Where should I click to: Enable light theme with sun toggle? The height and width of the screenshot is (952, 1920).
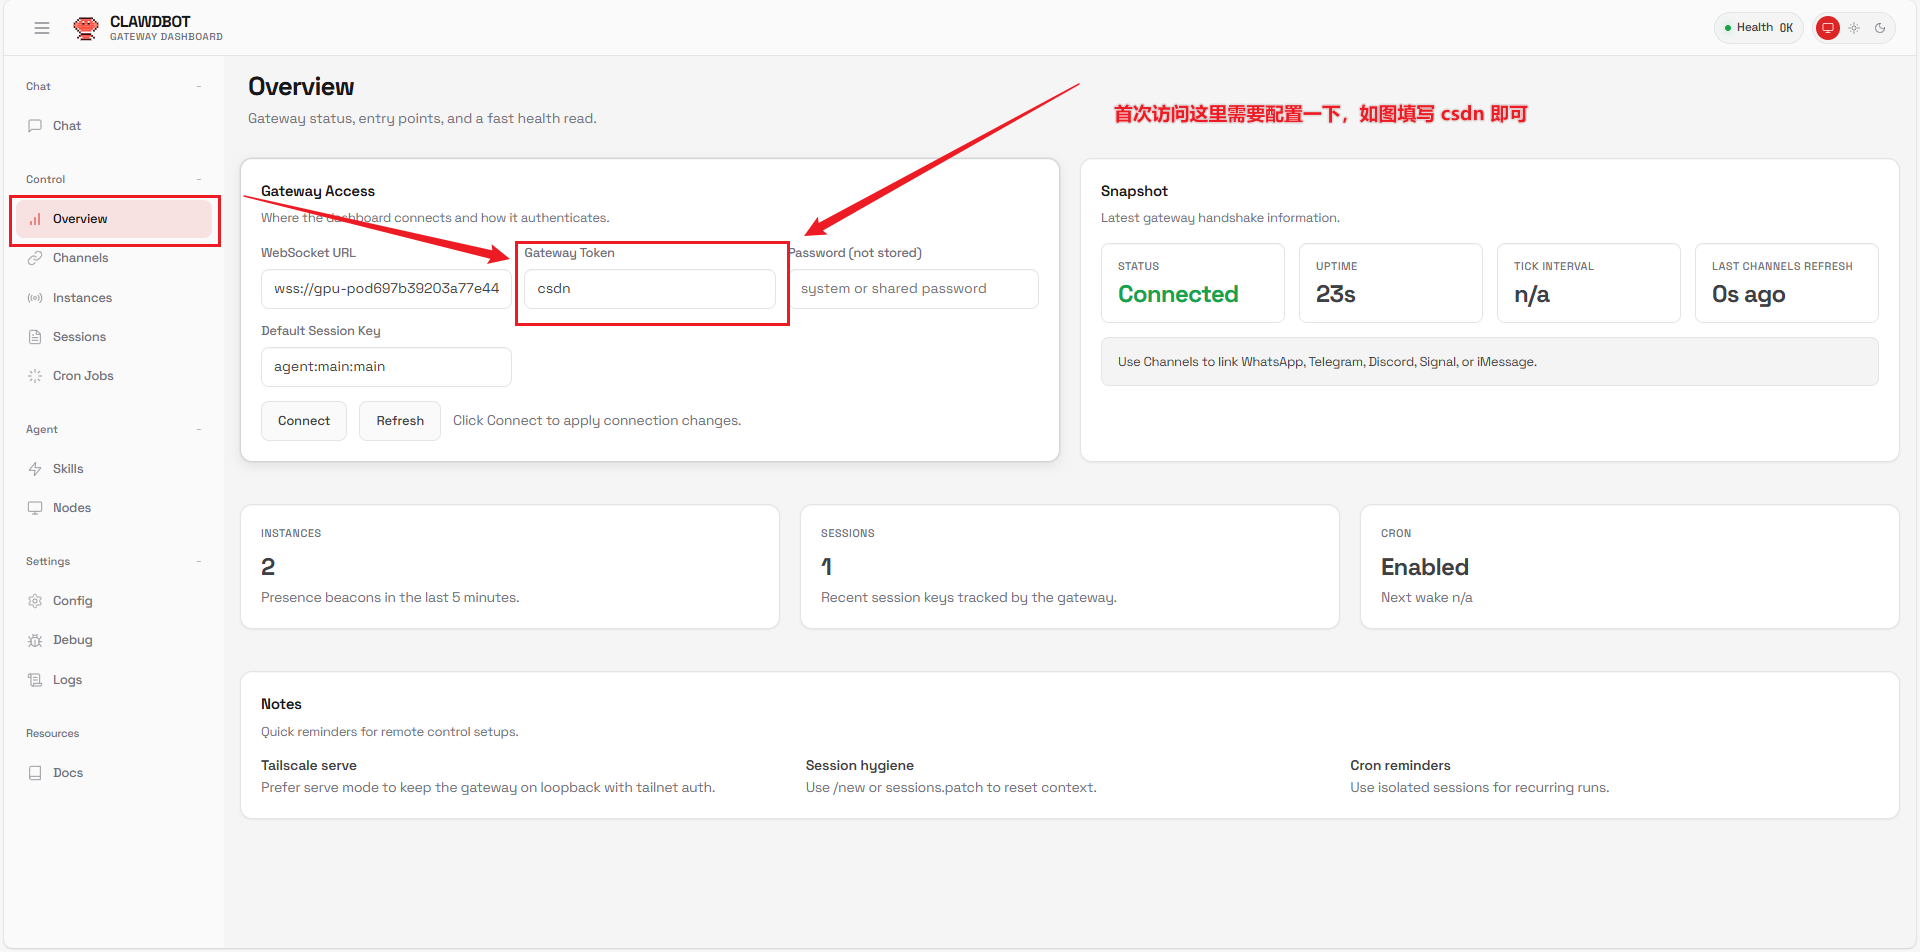pyautogui.click(x=1854, y=28)
